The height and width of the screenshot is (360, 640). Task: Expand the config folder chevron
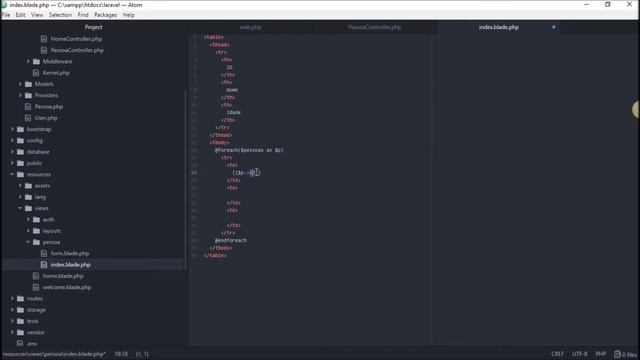click(x=12, y=140)
